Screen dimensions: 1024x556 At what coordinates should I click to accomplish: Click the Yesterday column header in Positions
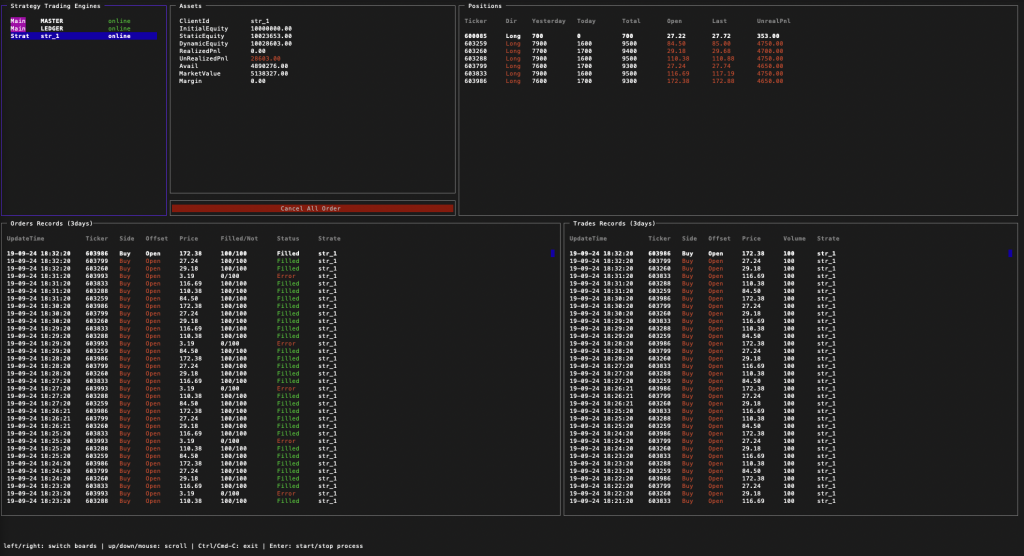coord(549,21)
